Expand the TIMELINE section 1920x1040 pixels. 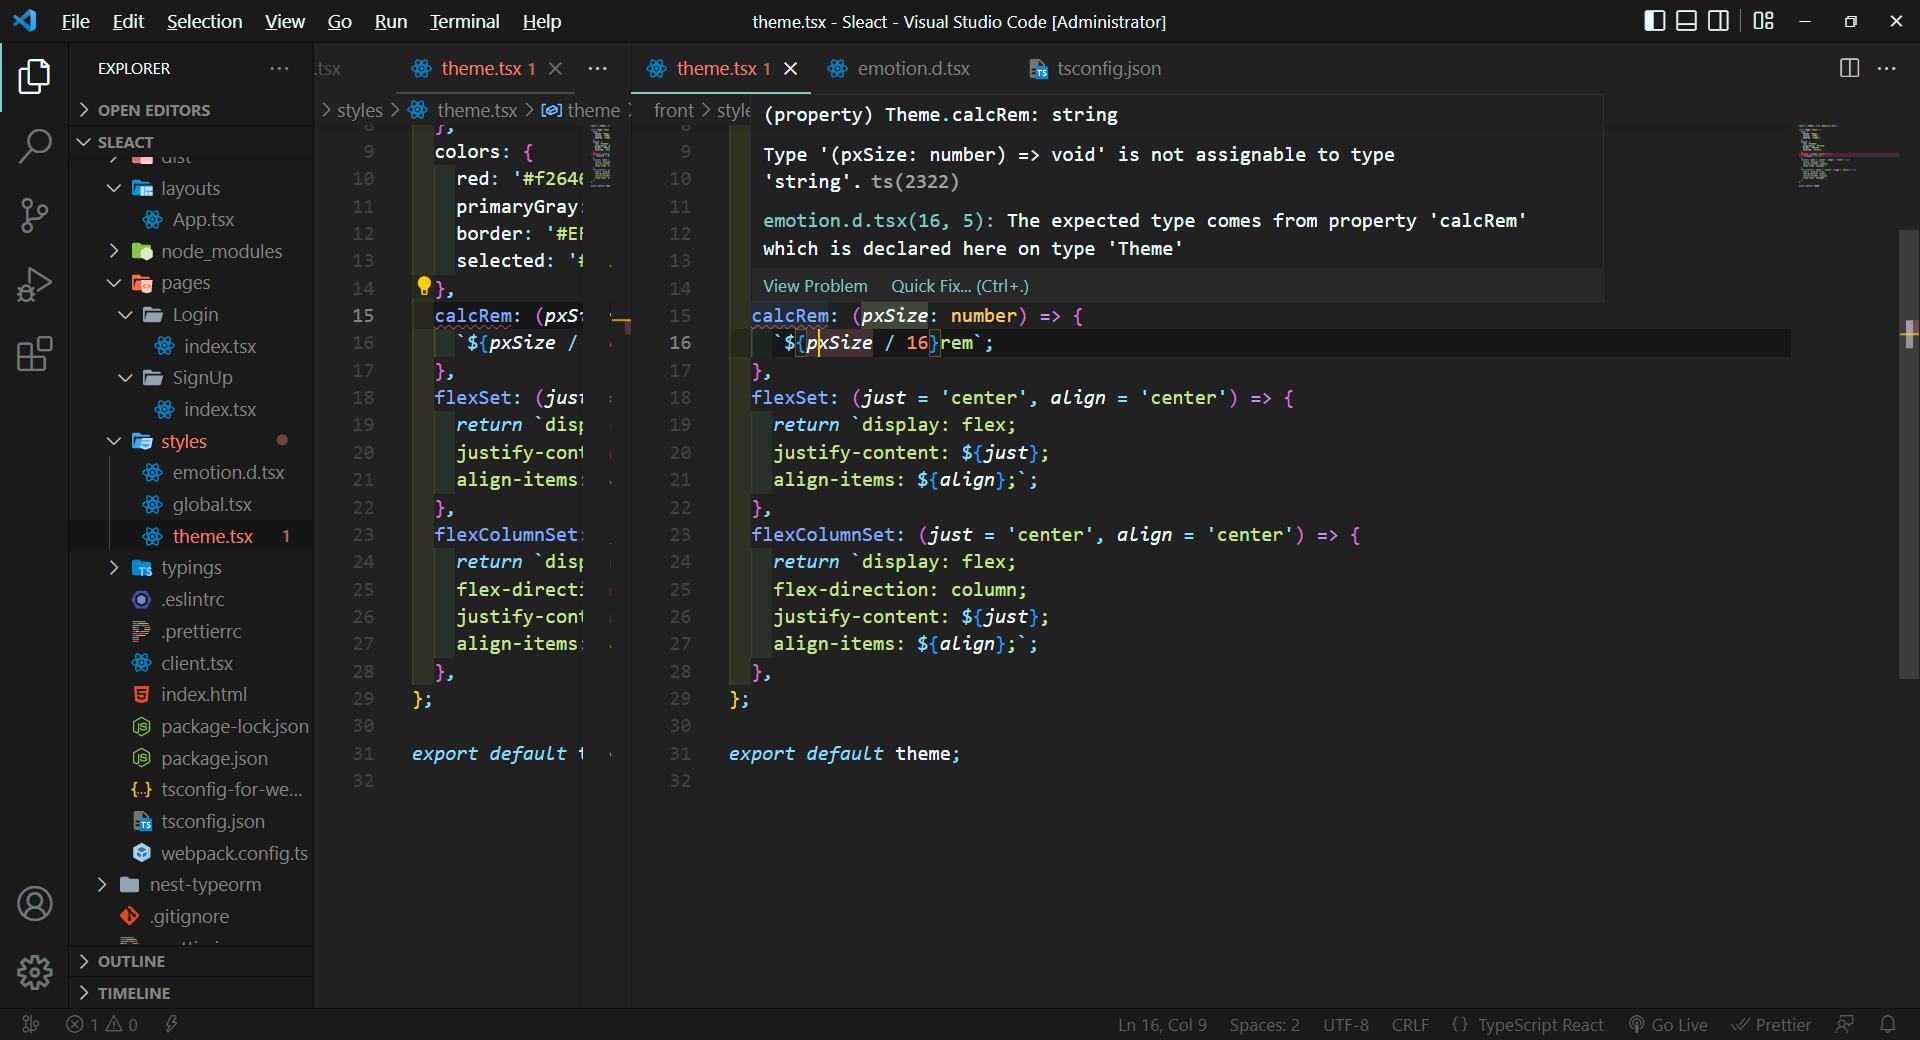coord(190,993)
